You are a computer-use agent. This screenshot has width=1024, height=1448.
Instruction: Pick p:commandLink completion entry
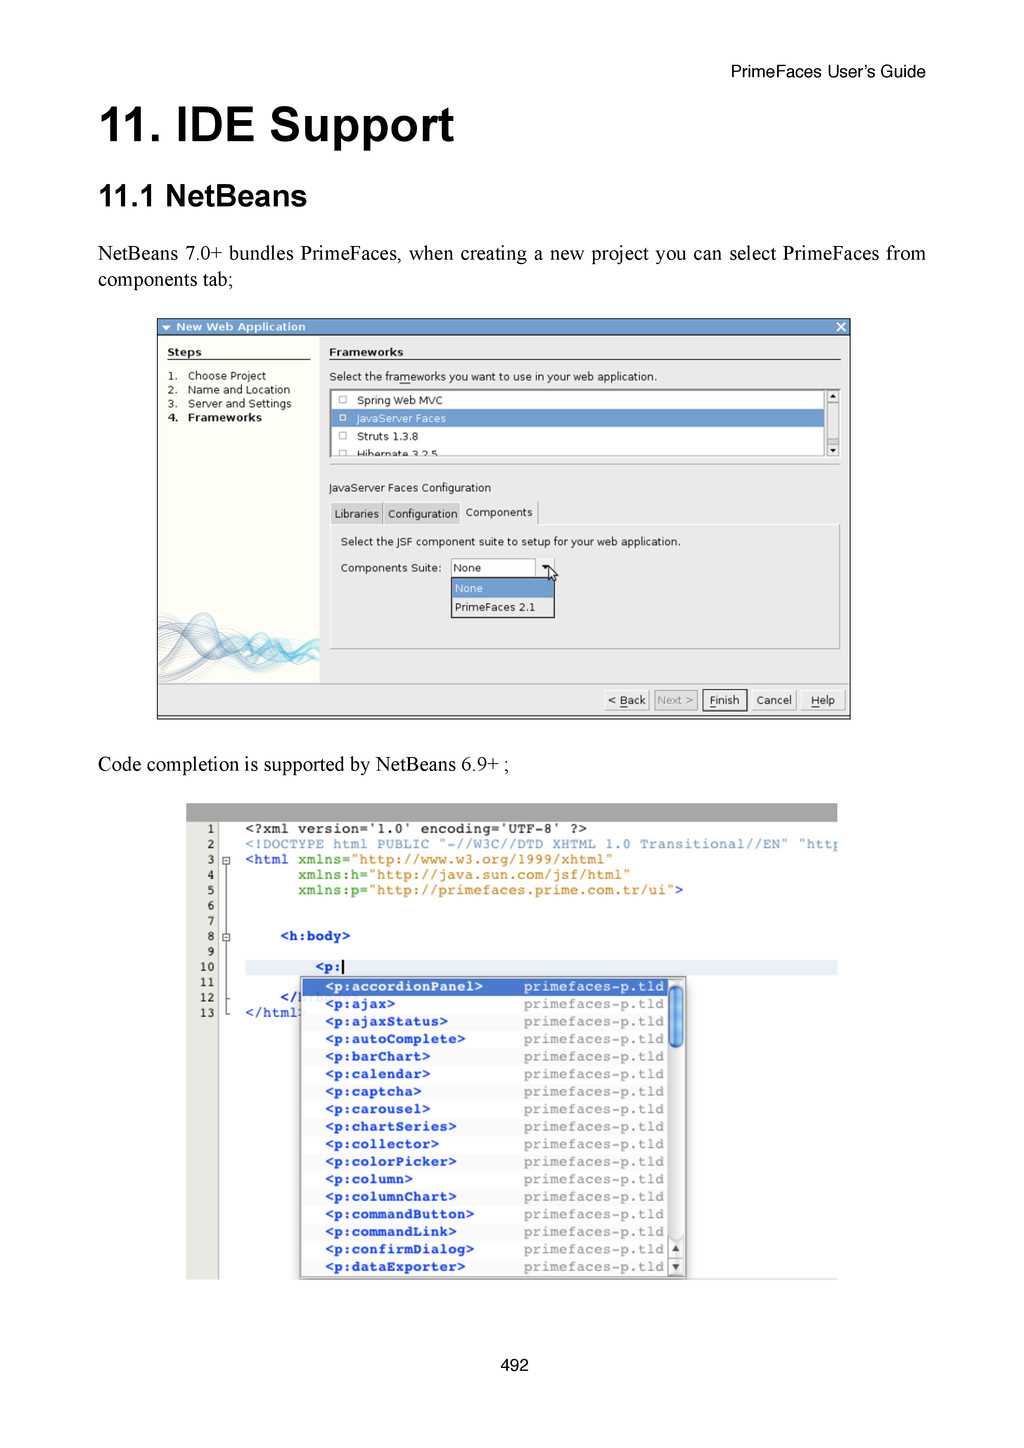click(485, 1232)
